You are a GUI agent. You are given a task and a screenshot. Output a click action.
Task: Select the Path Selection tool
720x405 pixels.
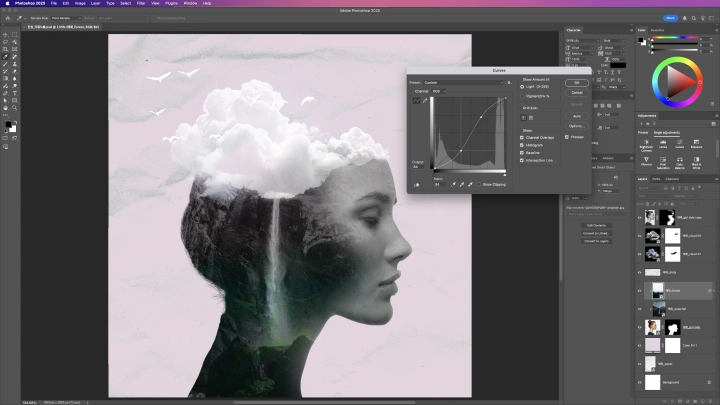pyautogui.click(x=6, y=100)
